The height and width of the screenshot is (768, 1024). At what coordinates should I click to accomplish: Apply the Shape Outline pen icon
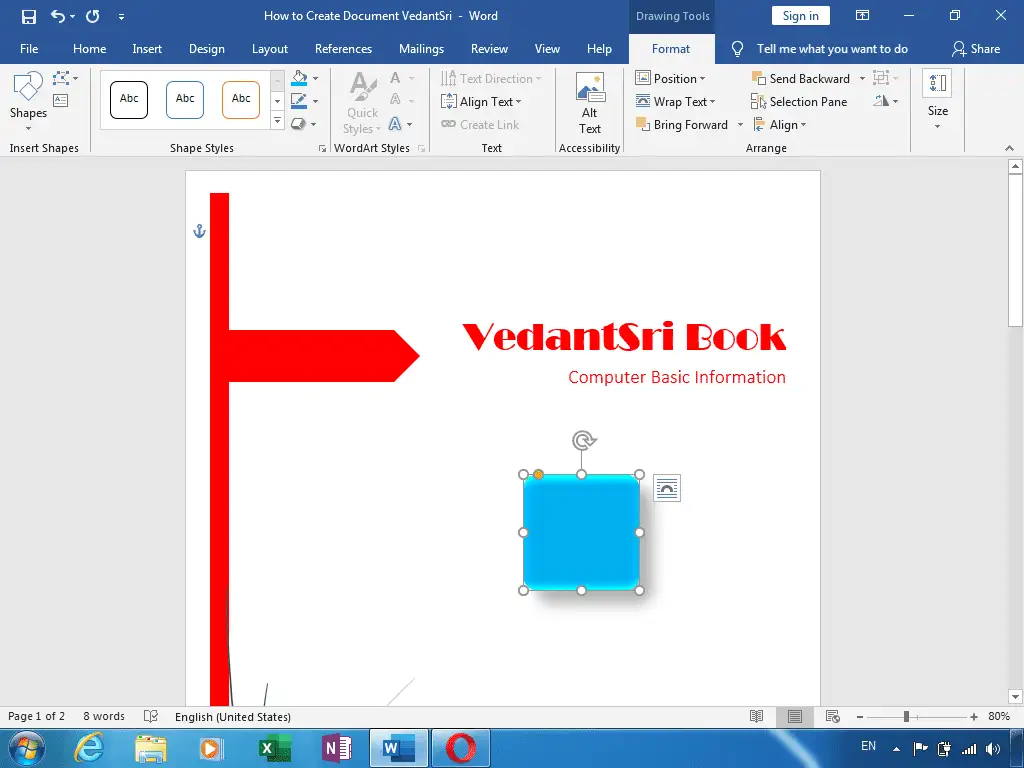click(x=299, y=101)
